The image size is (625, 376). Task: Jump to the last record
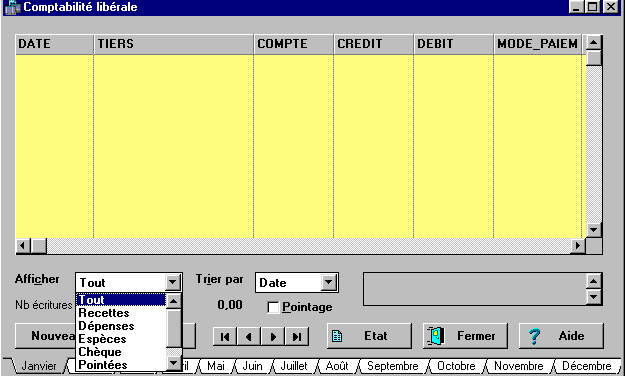point(297,337)
